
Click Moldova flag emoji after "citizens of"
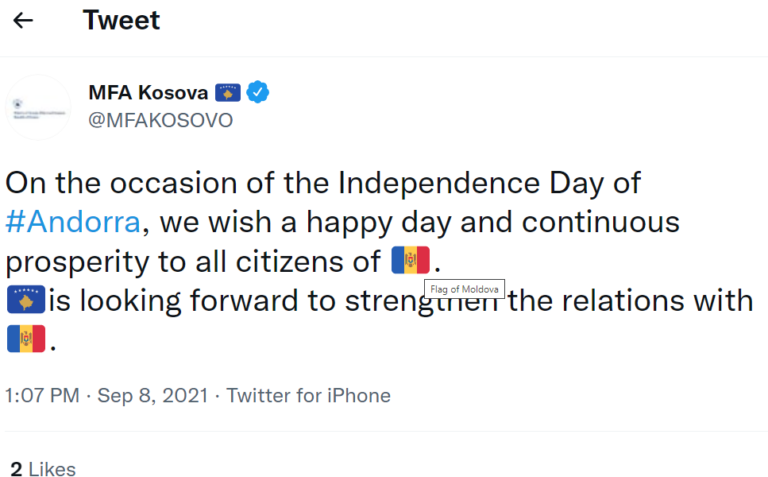click(410, 261)
